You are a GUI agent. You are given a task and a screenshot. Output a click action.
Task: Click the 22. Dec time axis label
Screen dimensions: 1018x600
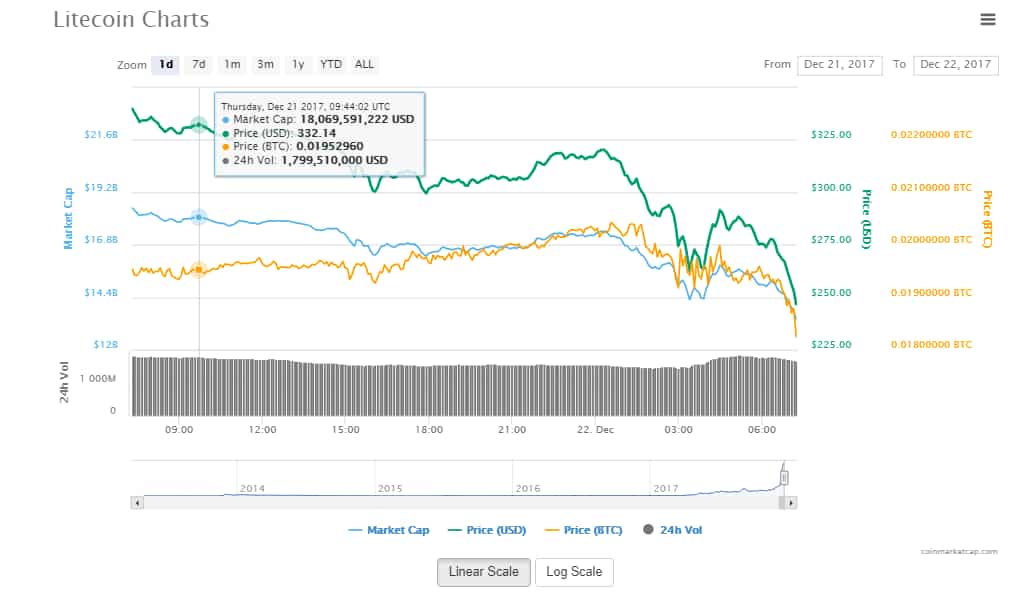pos(595,430)
